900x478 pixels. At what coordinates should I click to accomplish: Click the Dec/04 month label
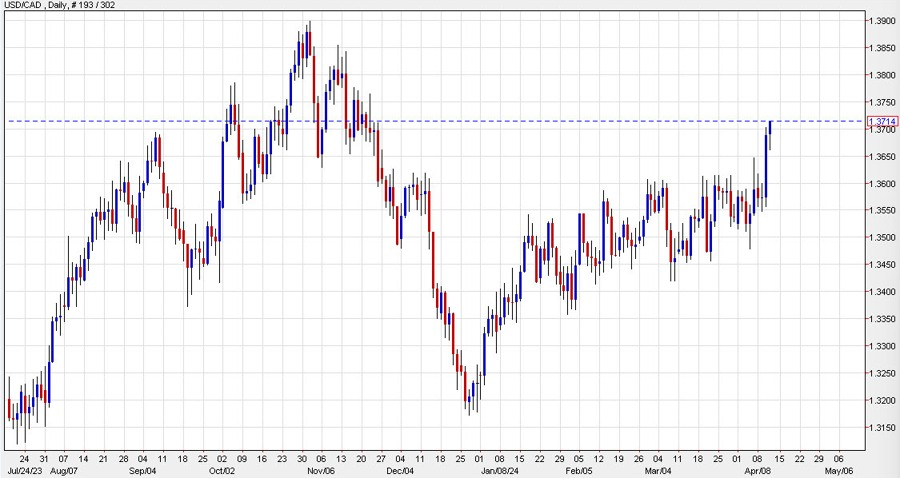coord(401,471)
